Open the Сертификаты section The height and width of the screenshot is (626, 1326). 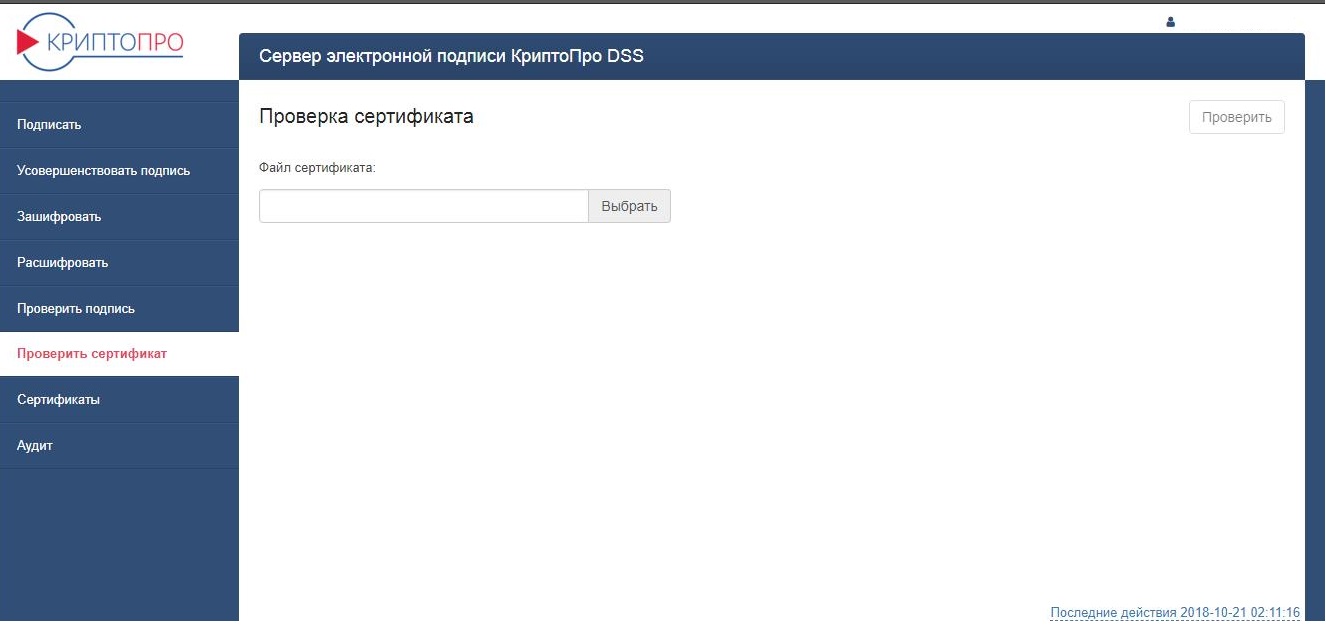119,400
